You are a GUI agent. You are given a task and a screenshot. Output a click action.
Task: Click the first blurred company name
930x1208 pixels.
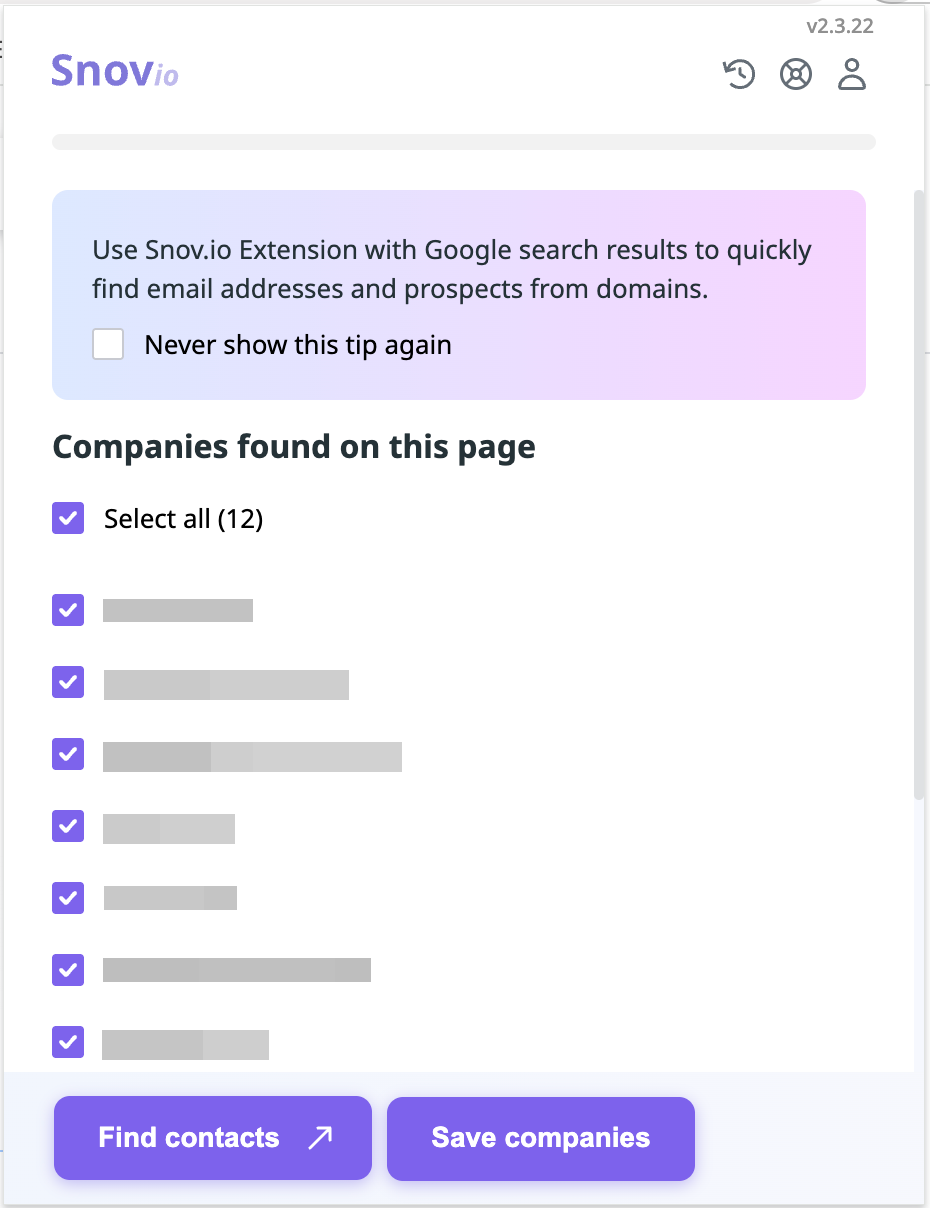tap(178, 610)
